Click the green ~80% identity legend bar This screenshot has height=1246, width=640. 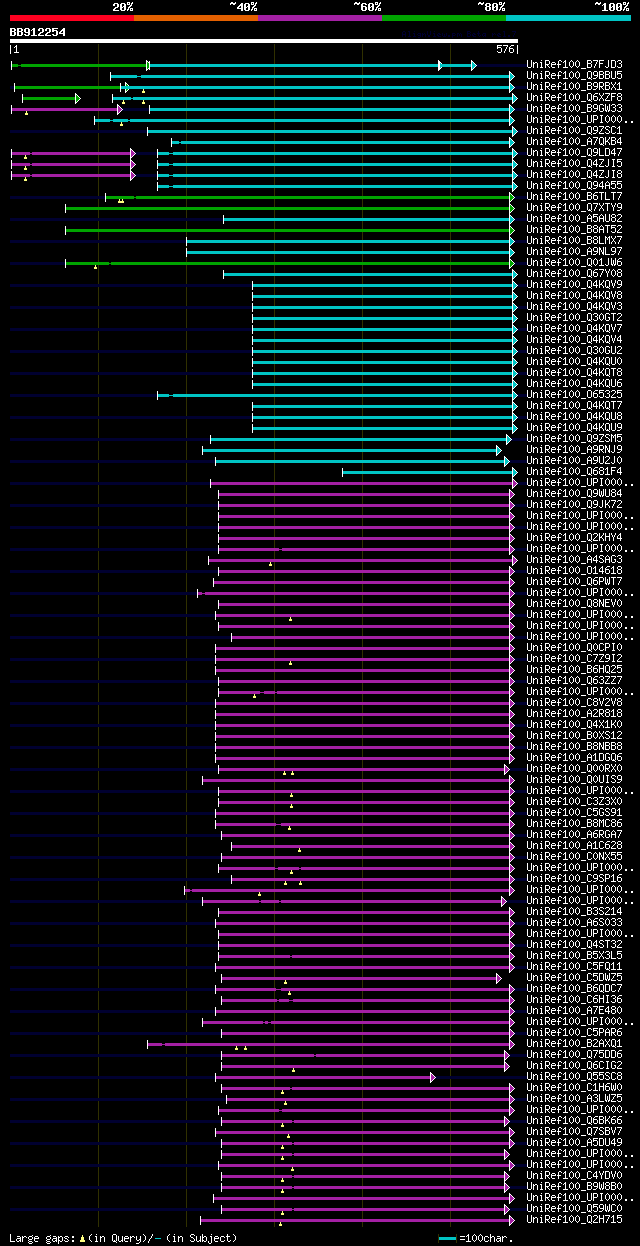click(444, 17)
